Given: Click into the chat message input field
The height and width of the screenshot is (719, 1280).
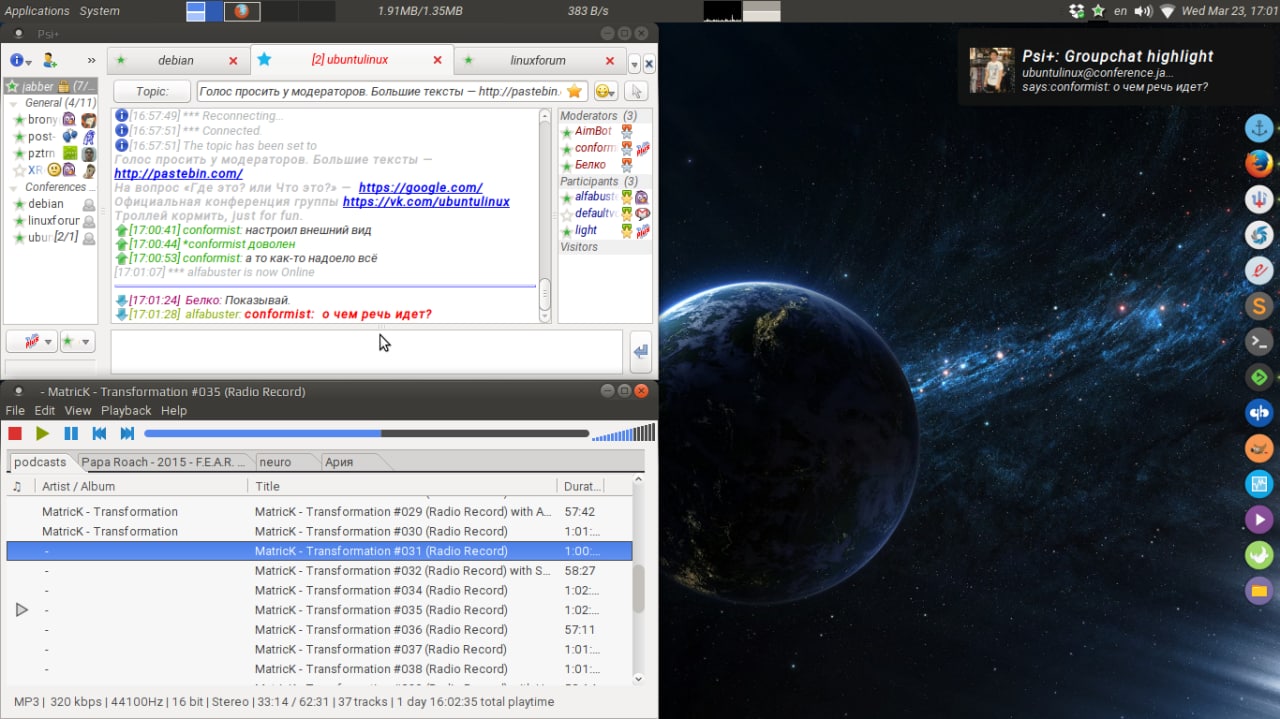Looking at the screenshot, I should [x=366, y=352].
